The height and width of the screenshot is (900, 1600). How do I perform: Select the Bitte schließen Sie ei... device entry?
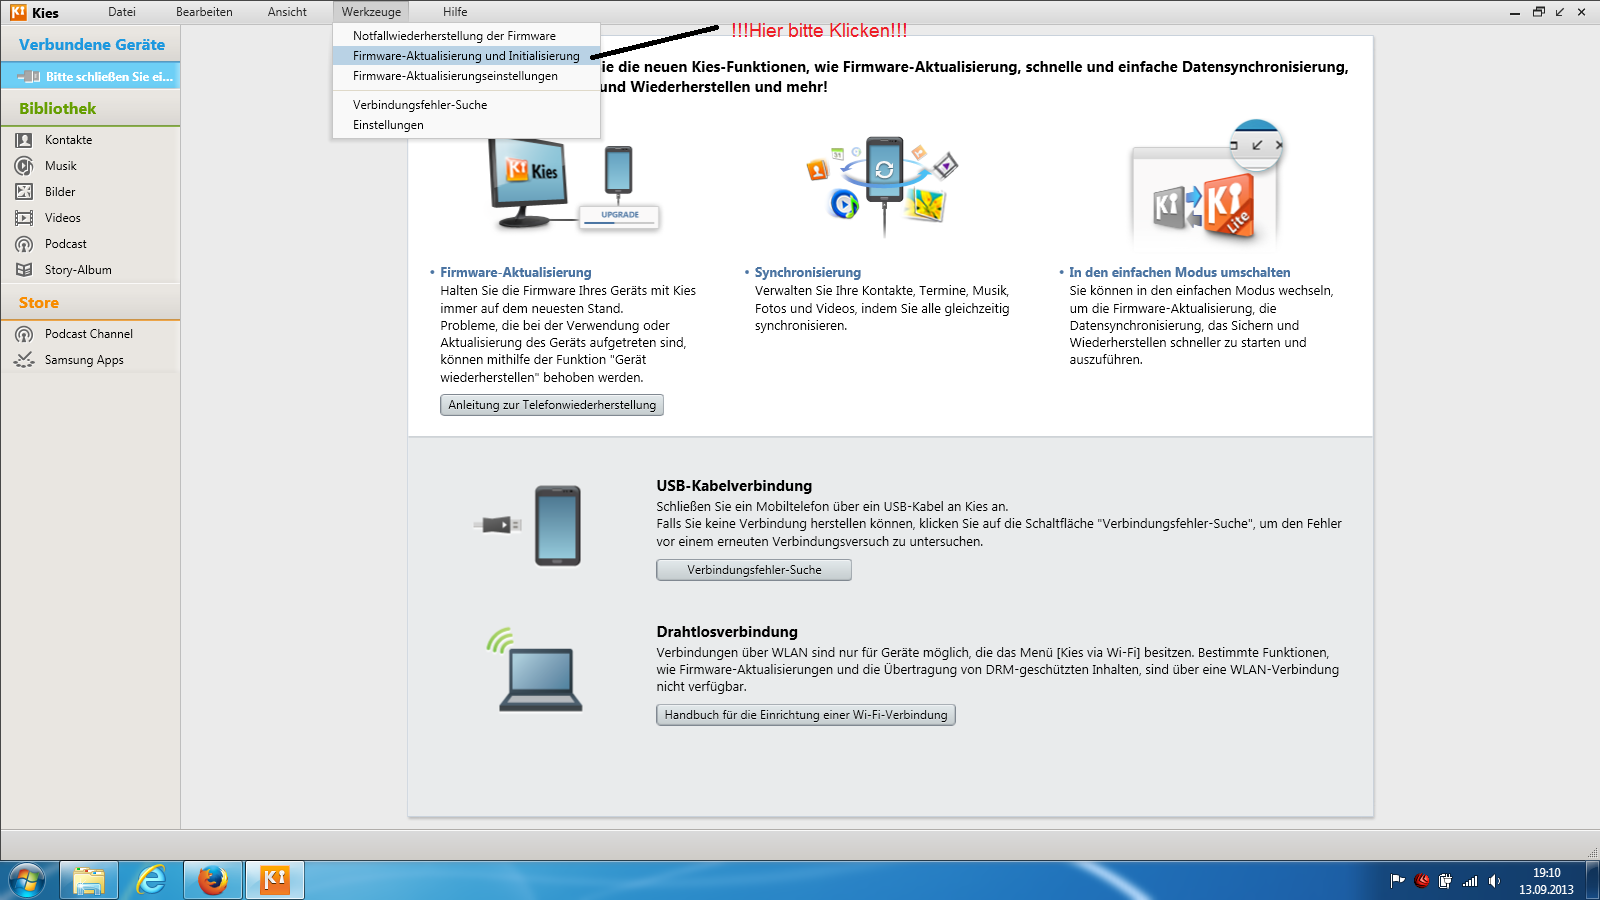point(91,76)
